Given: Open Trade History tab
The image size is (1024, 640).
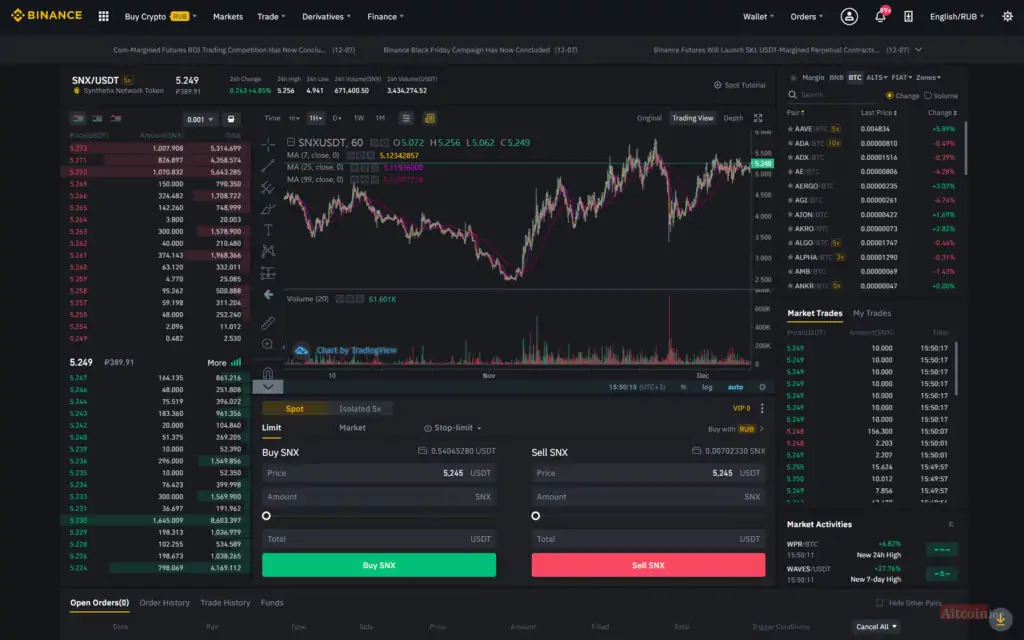Looking at the screenshot, I should [x=225, y=603].
